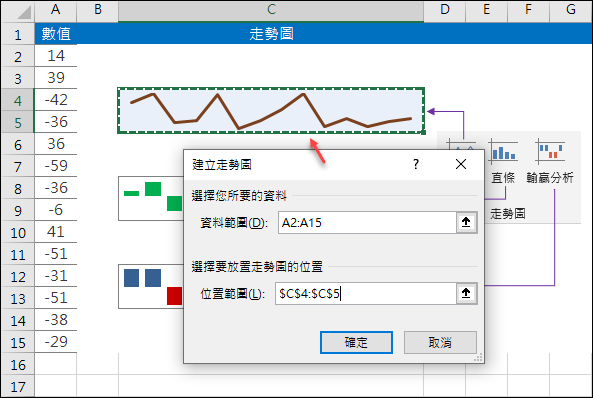Select column F header
The width and height of the screenshot is (593, 398).
tap(529, 10)
